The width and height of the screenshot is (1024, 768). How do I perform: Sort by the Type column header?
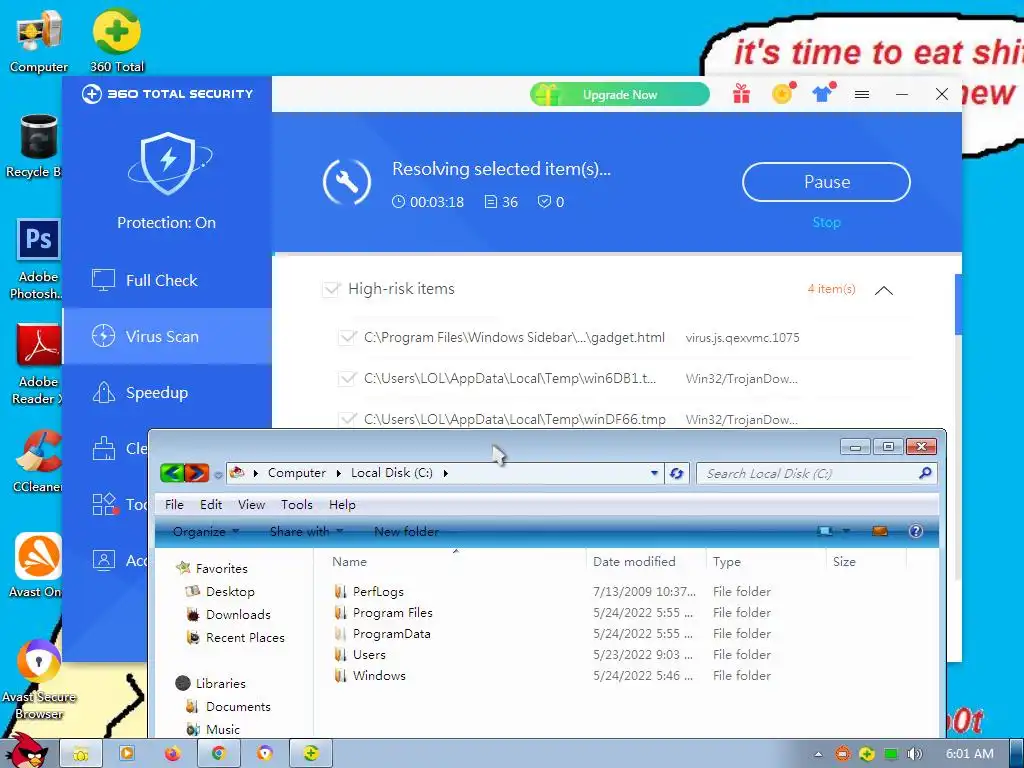click(765, 562)
